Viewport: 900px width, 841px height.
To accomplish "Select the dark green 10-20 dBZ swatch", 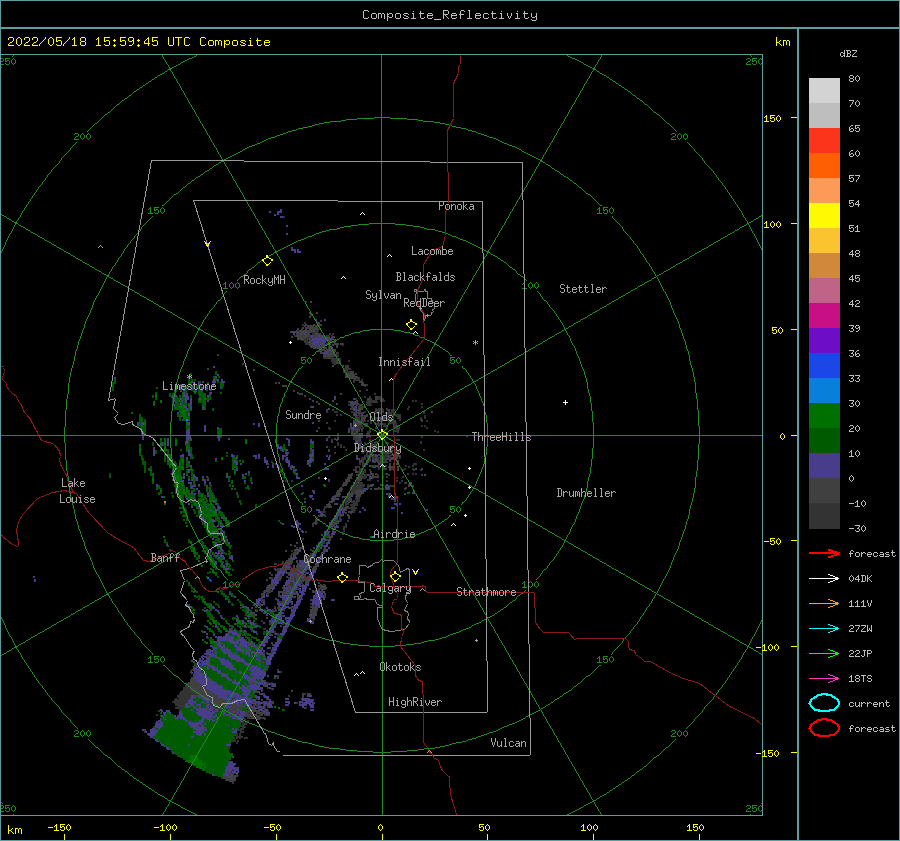I will pyautogui.click(x=824, y=440).
